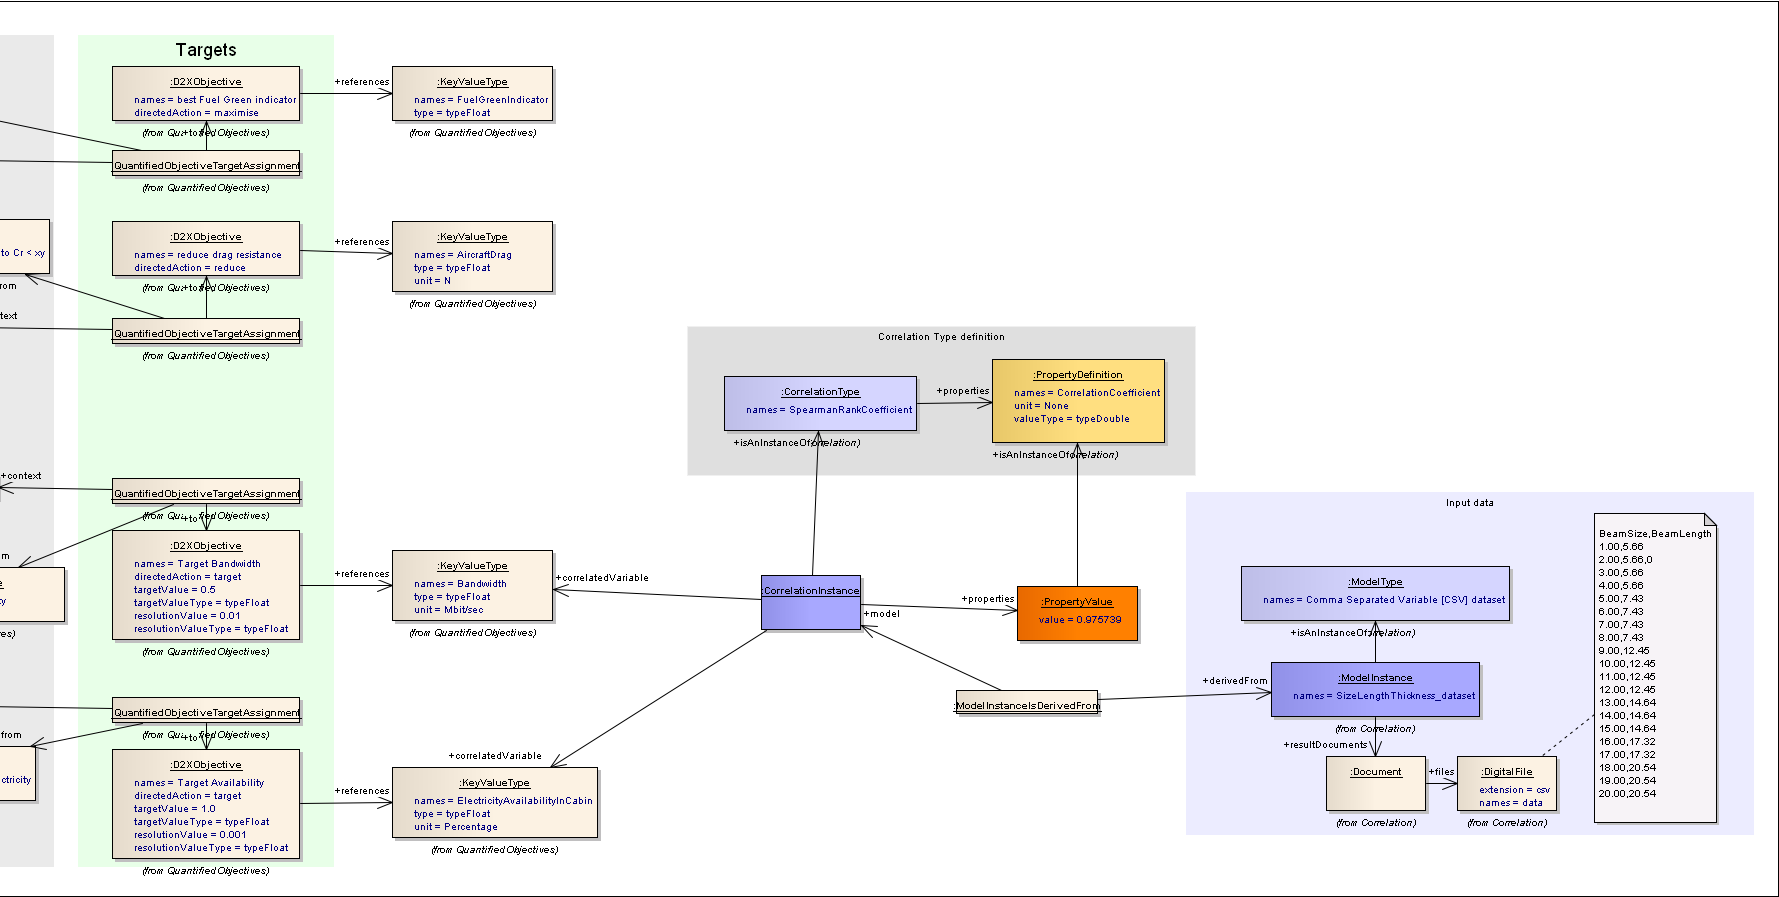Select the yellow PropertyDefinition CorrelationCoefficient node

click(1078, 401)
